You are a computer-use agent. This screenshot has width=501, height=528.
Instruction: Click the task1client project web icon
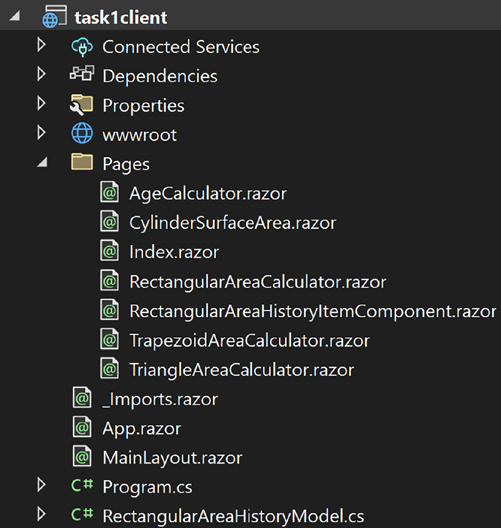pos(55,16)
